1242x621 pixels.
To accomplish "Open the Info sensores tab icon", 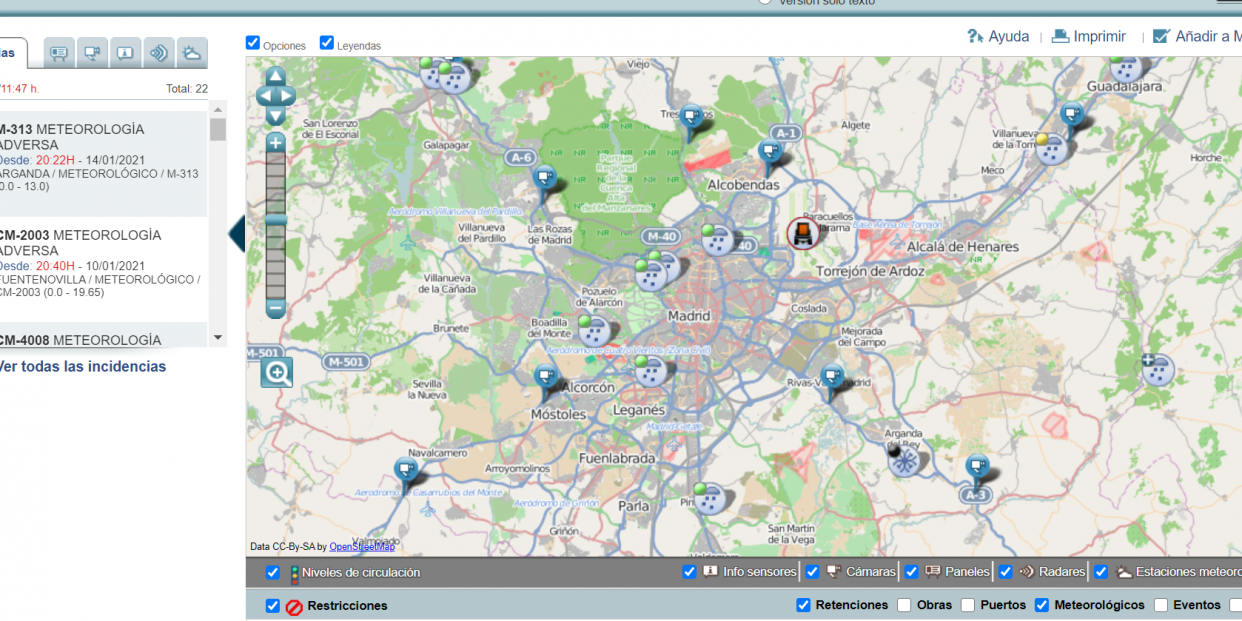I will pyautogui.click(x=125, y=52).
